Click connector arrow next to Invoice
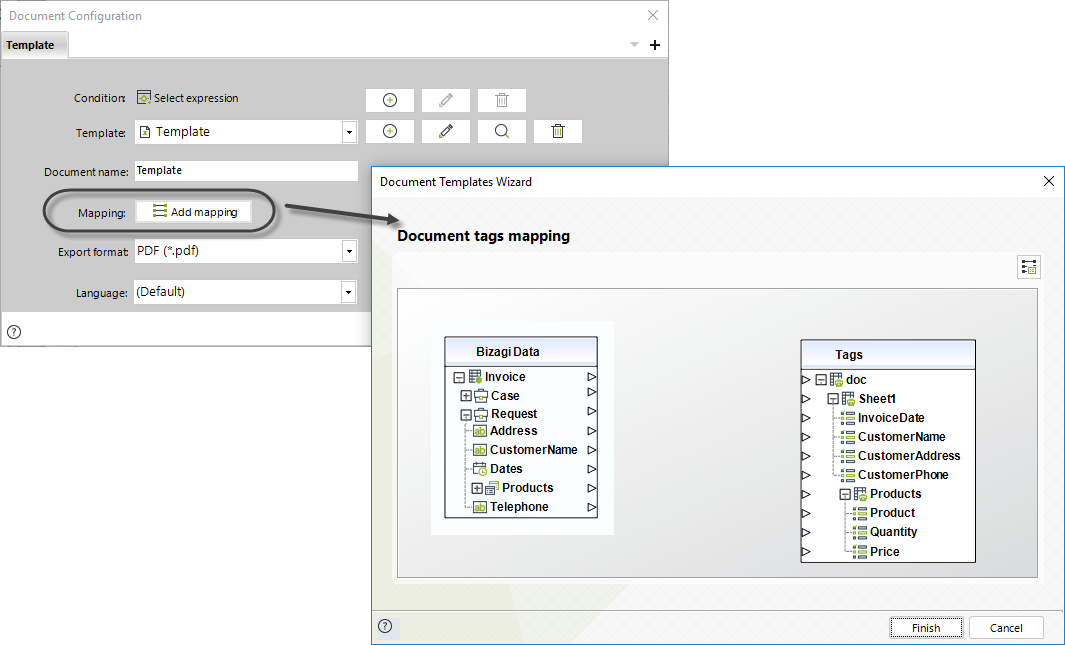 point(592,377)
